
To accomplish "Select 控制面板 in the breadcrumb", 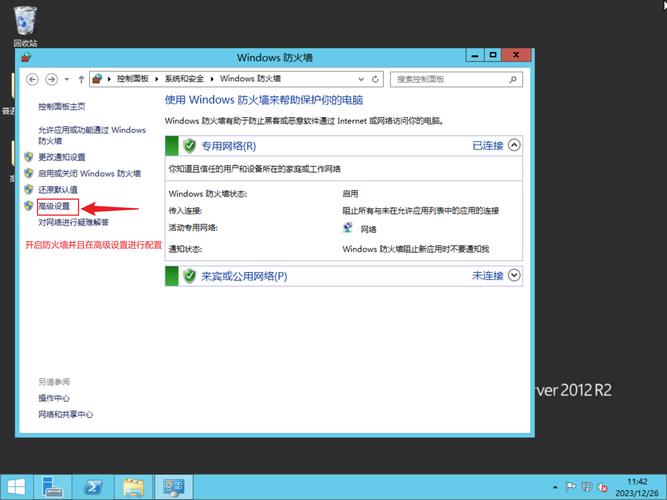I will (133, 79).
